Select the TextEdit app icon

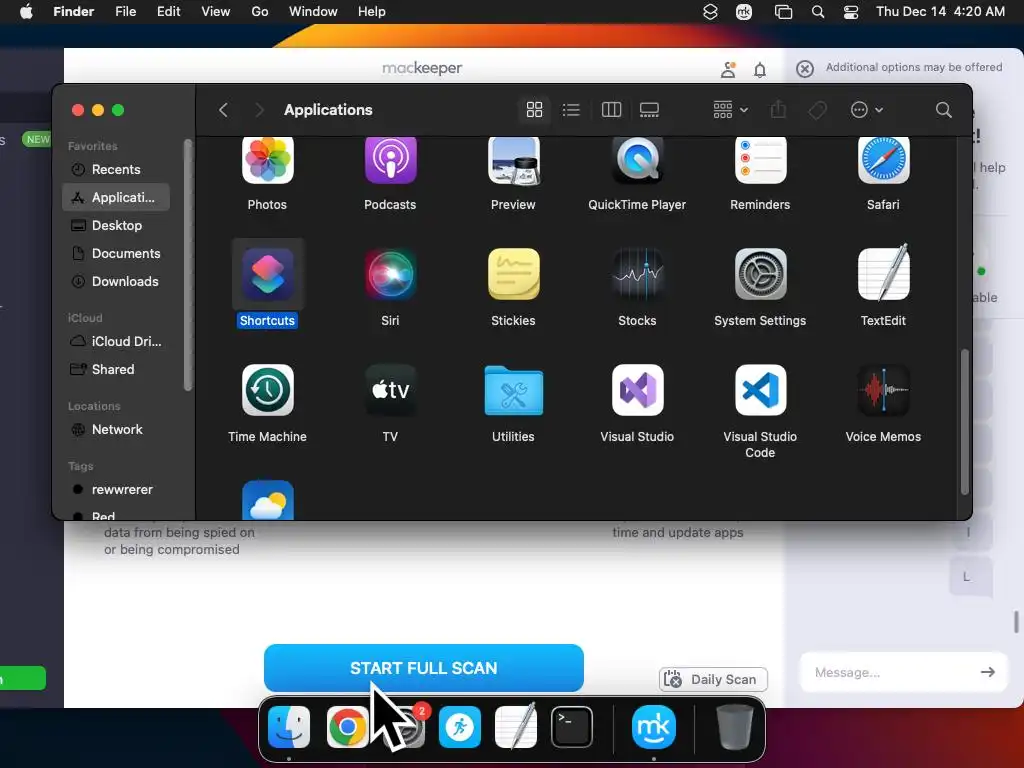click(883, 273)
